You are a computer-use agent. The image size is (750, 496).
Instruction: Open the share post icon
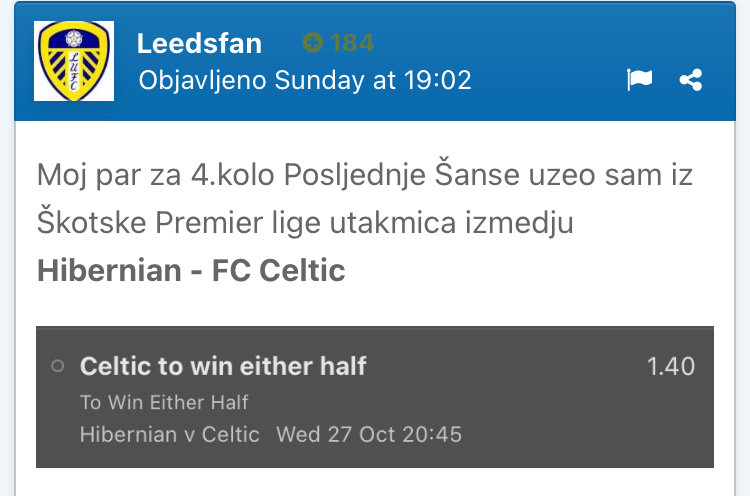690,80
